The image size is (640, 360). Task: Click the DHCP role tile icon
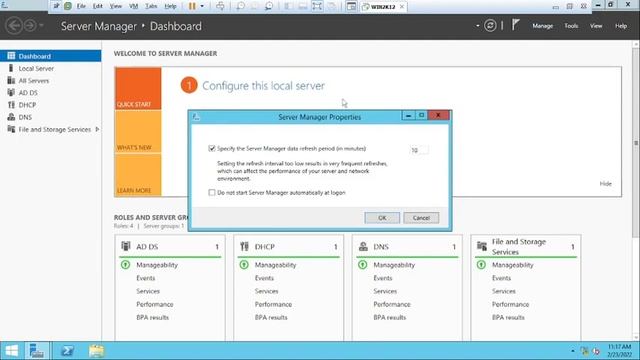click(x=244, y=246)
